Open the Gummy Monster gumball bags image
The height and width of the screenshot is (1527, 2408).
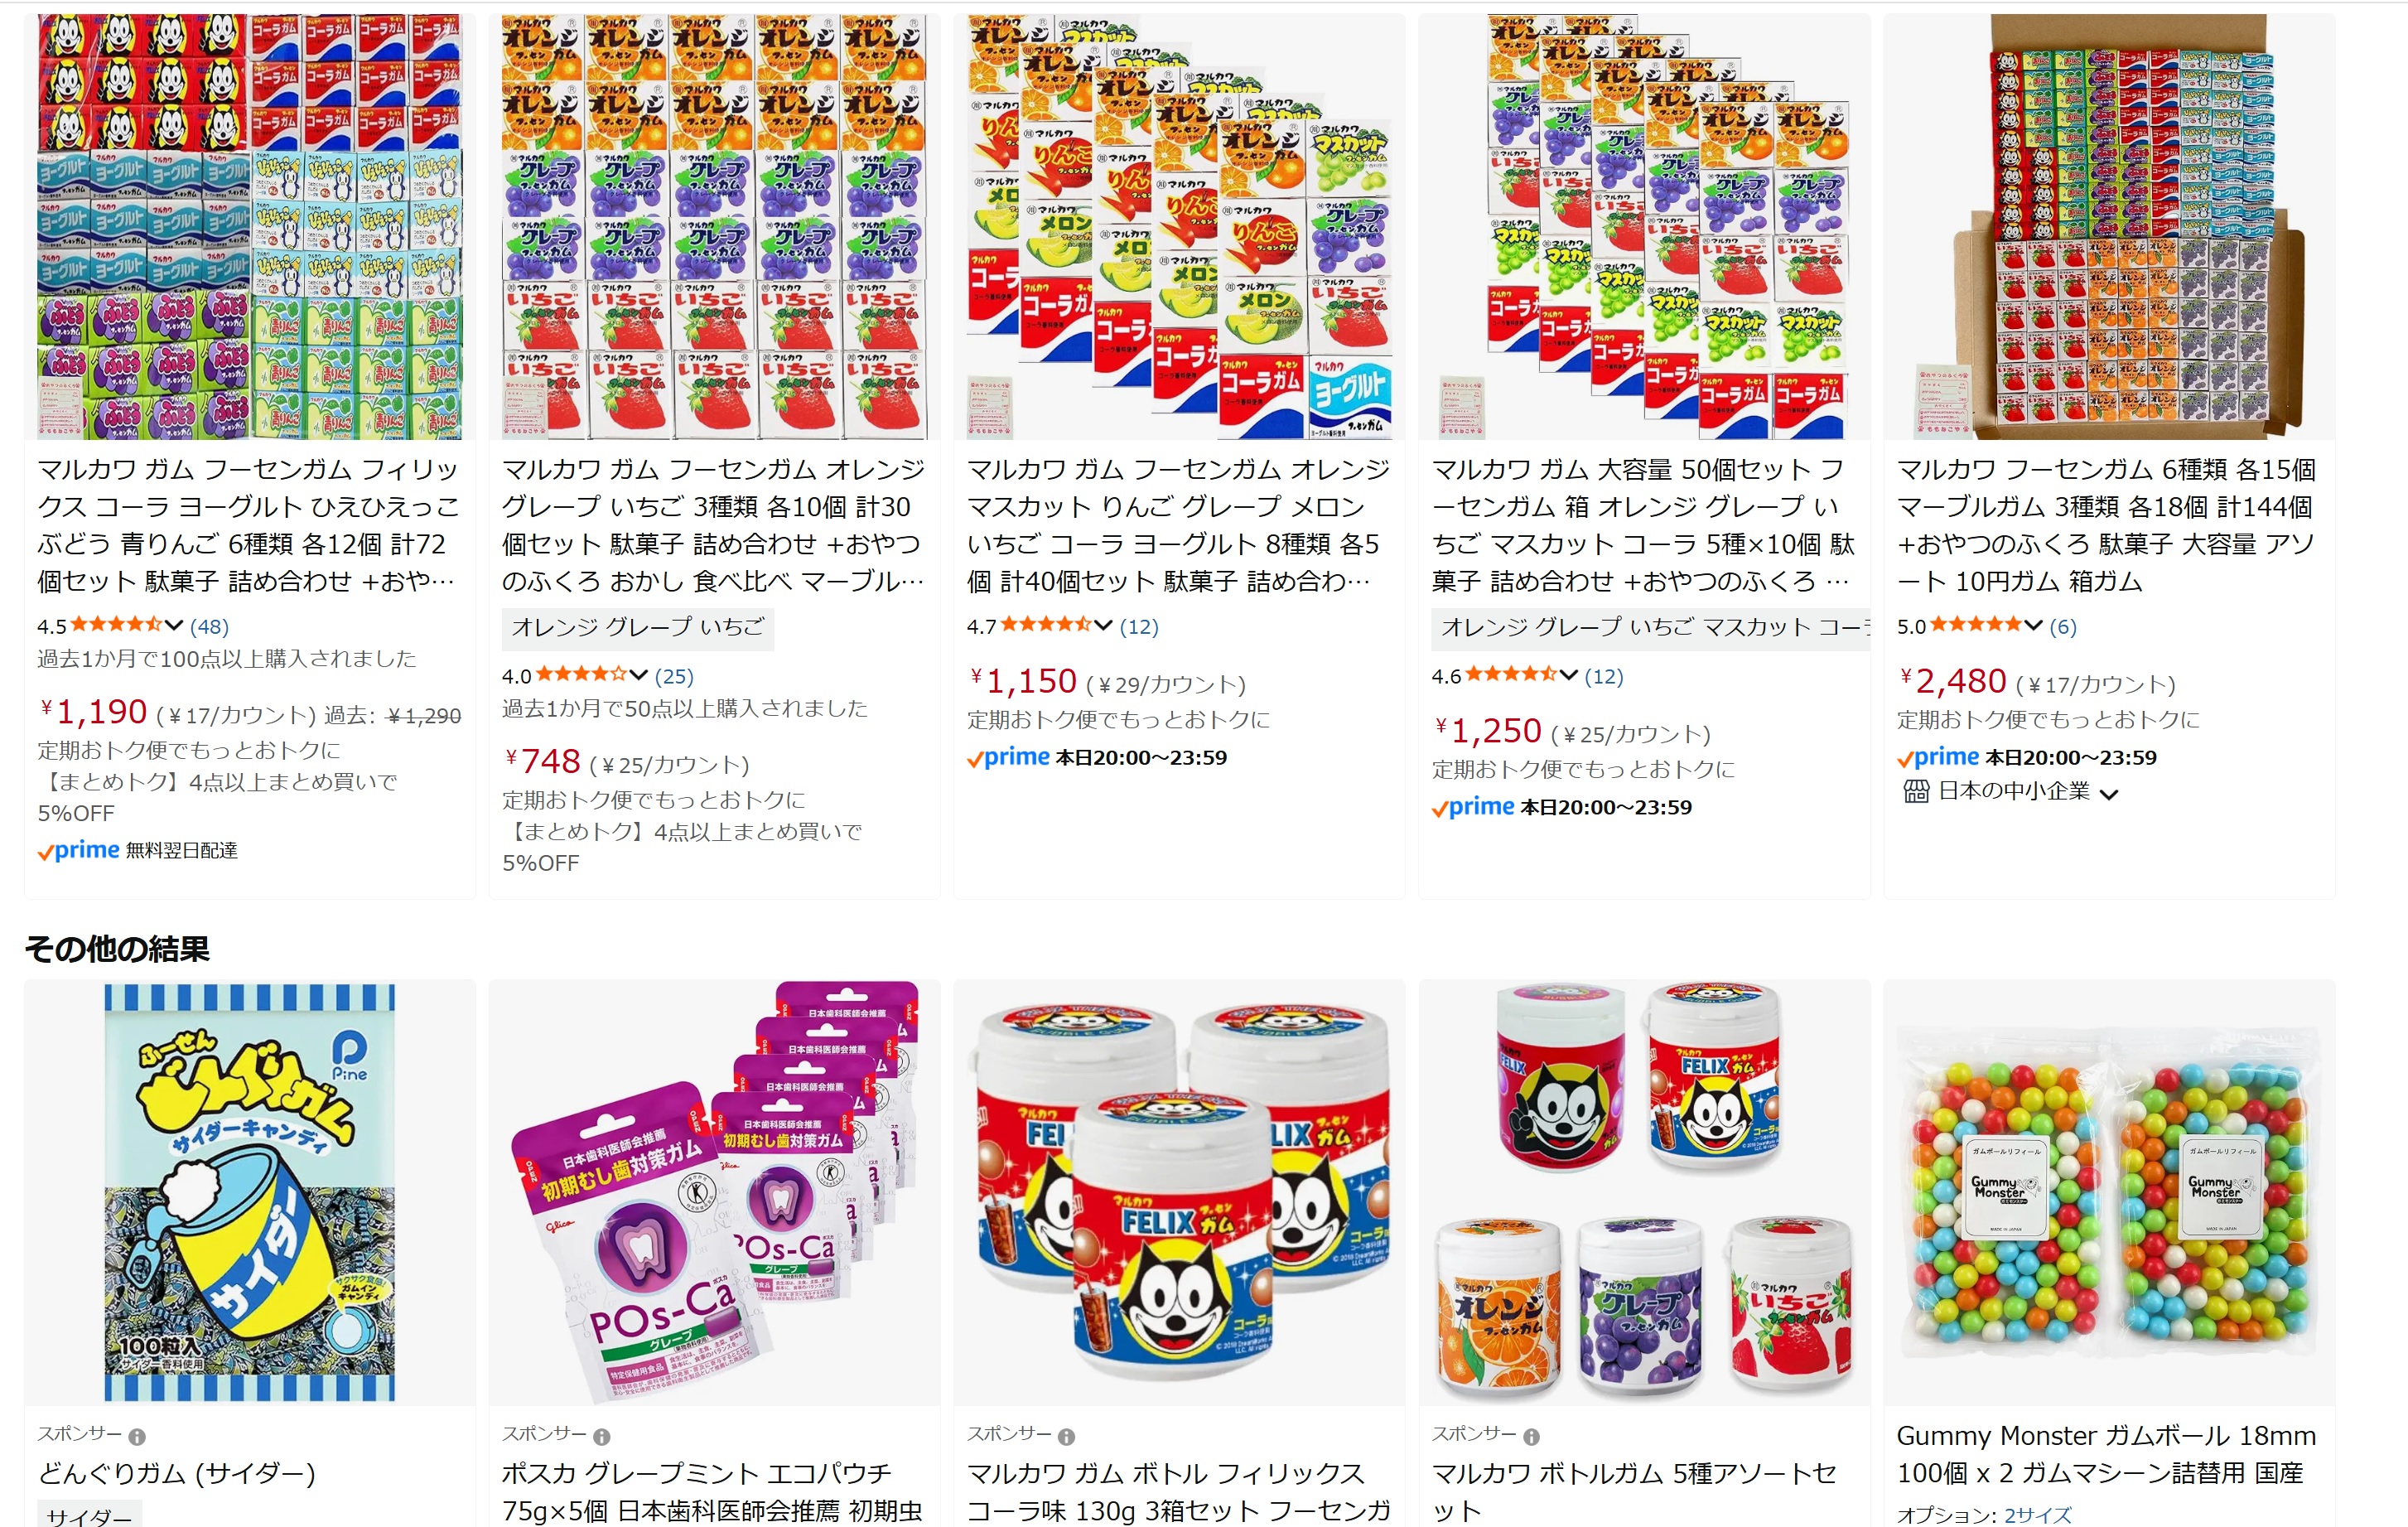[2108, 1192]
